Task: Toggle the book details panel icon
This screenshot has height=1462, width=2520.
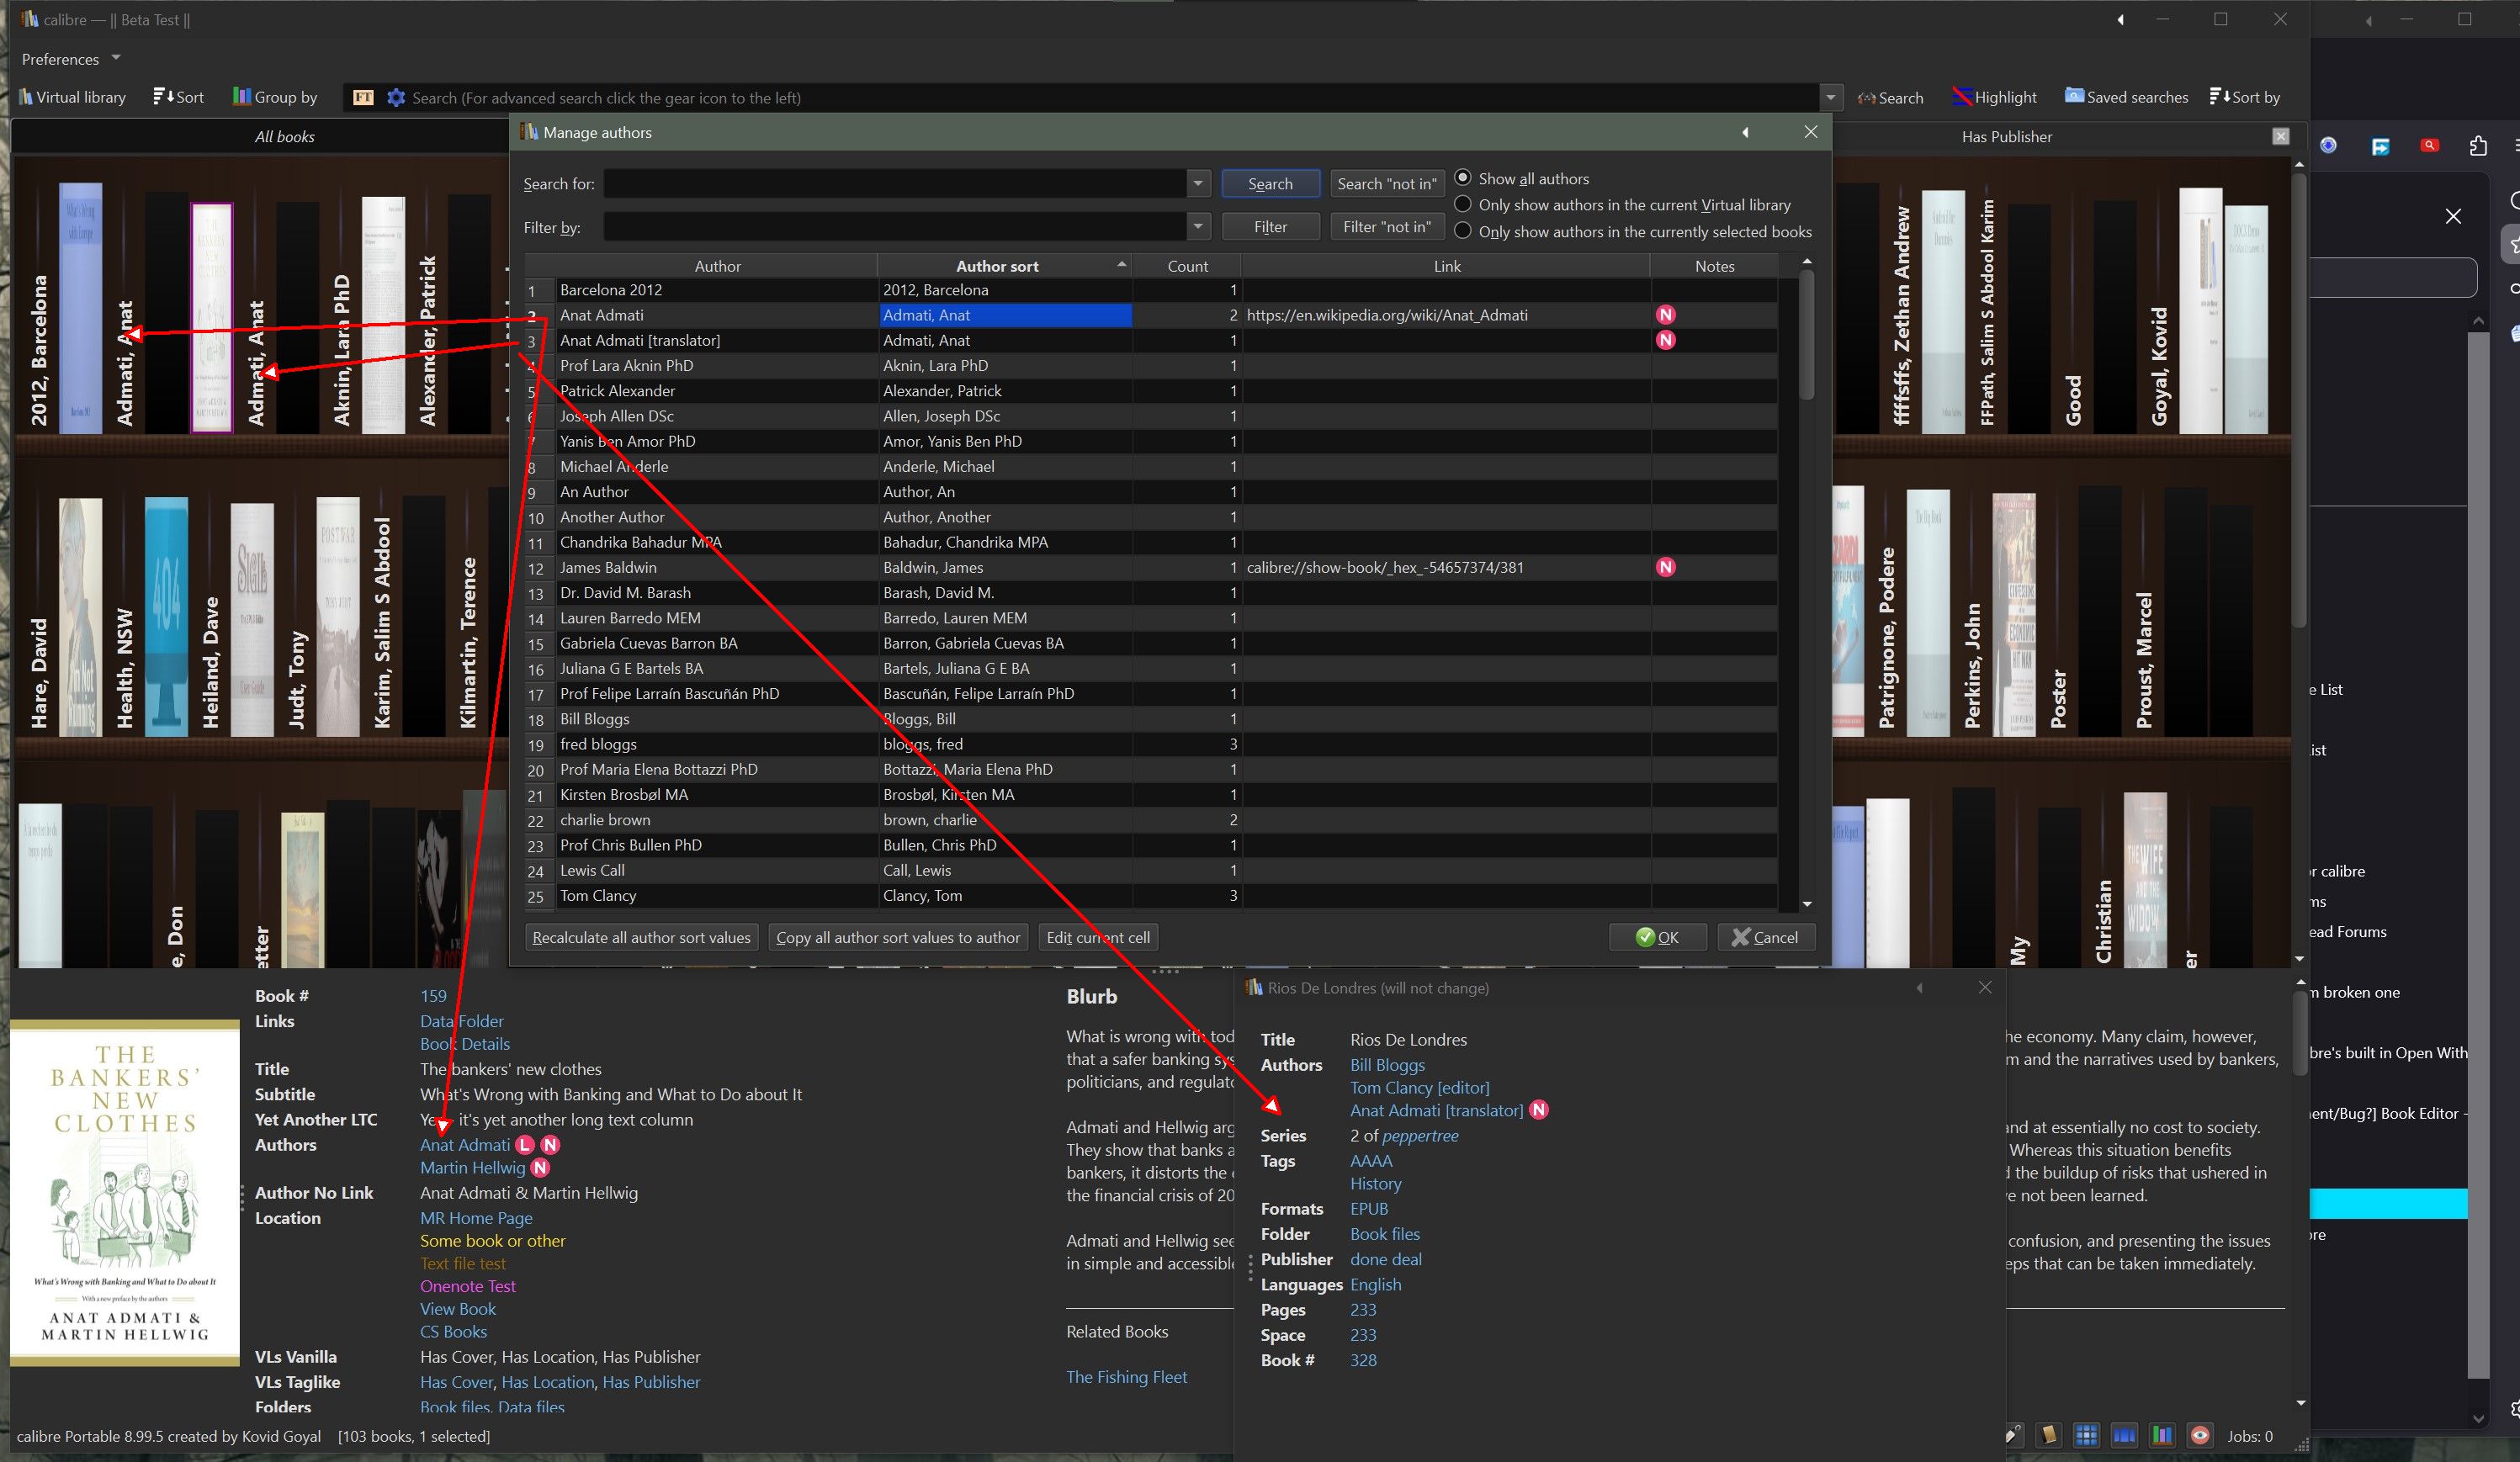Action: [x=2049, y=1436]
